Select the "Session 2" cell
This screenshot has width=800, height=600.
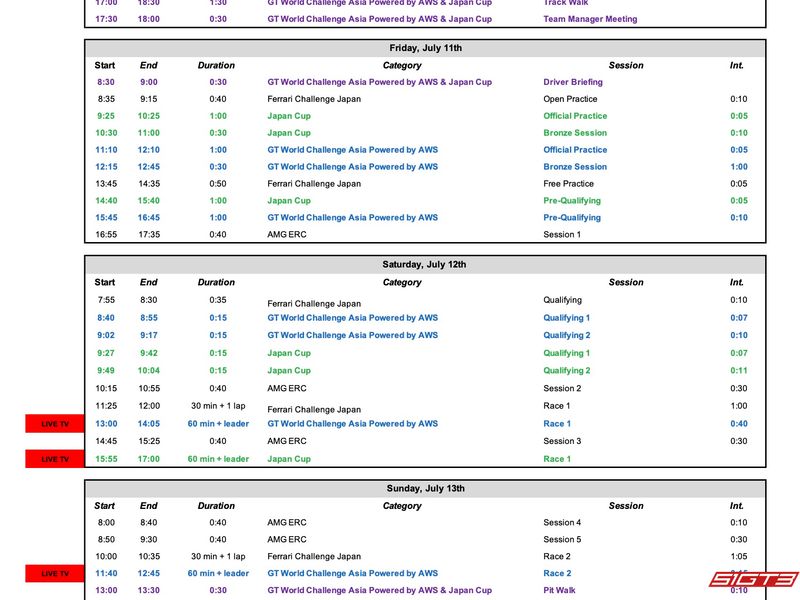562,388
